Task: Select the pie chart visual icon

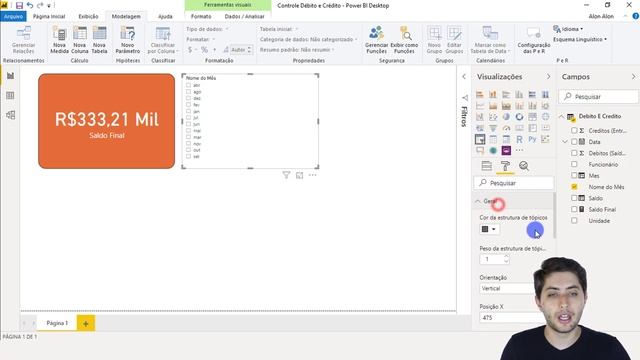Action: point(506,117)
